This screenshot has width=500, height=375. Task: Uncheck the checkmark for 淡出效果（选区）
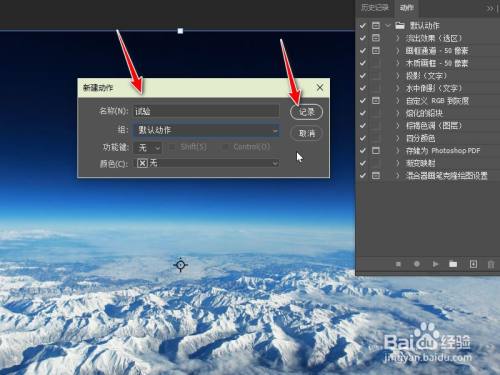coord(363,38)
